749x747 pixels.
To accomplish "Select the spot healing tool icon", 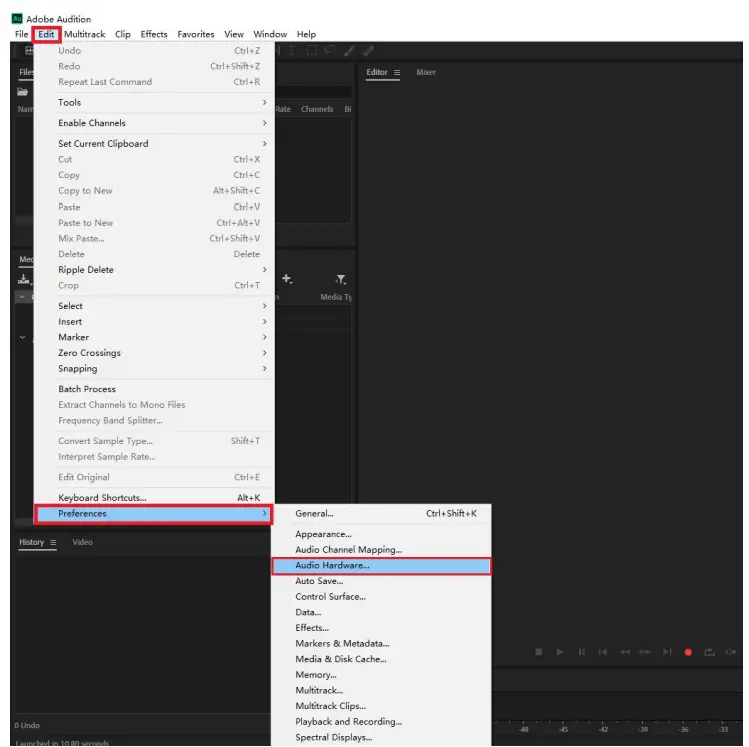I will (368, 51).
